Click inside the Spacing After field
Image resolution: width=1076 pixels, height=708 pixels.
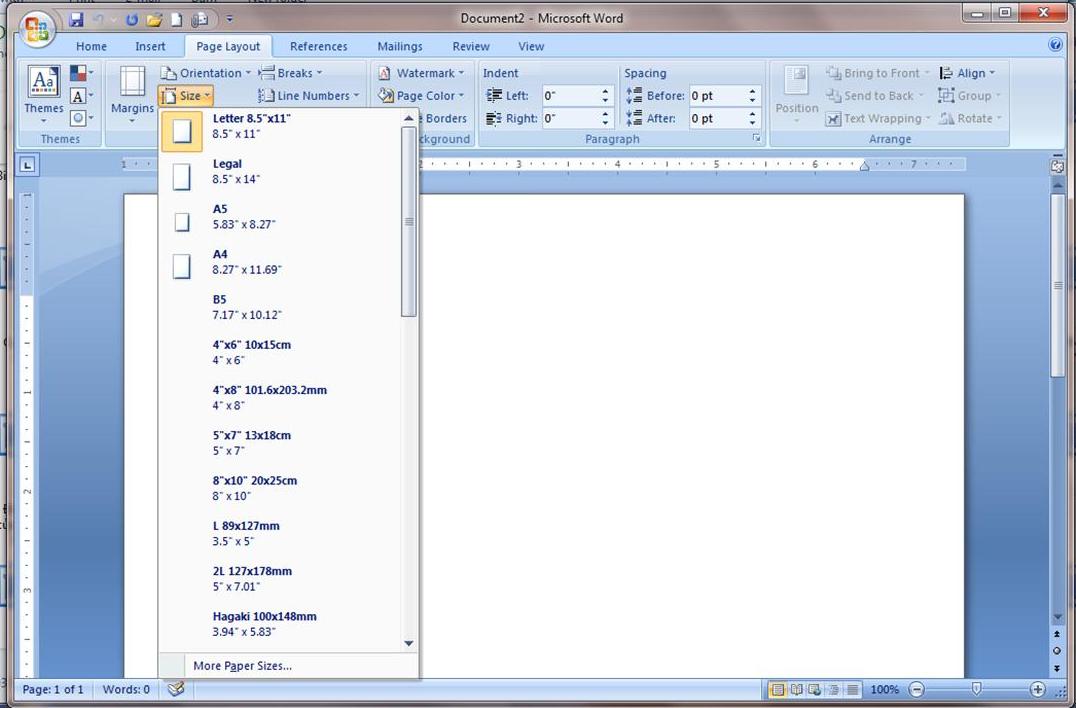click(718, 118)
